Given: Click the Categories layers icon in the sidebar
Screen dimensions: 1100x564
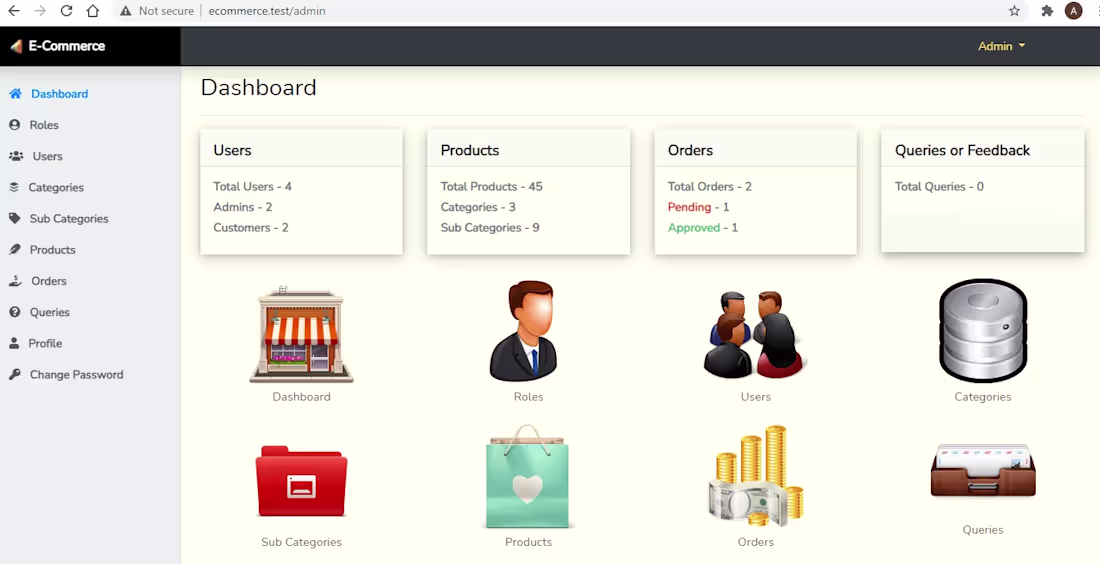Looking at the screenshot, I should click(14, 187).
